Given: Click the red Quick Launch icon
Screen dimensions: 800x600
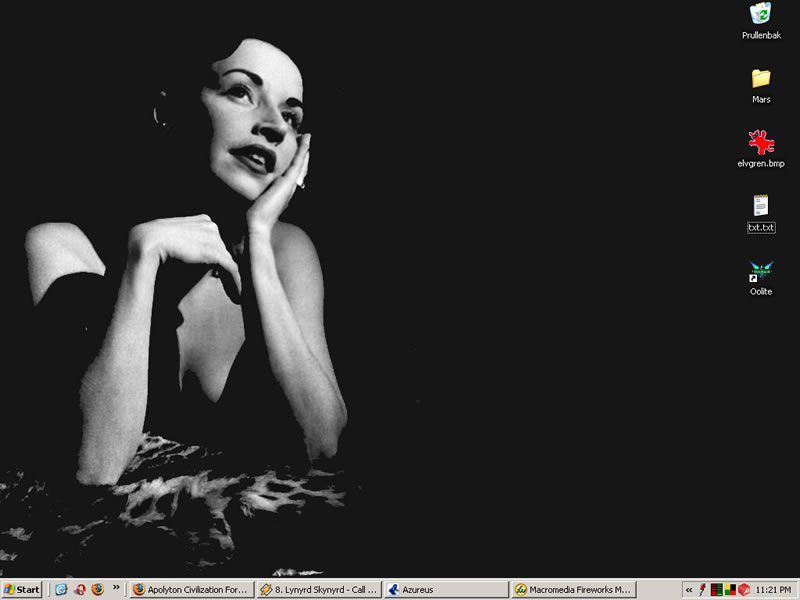Looking at the screenshot, I should pyautogui.click(x=79, y=590).
